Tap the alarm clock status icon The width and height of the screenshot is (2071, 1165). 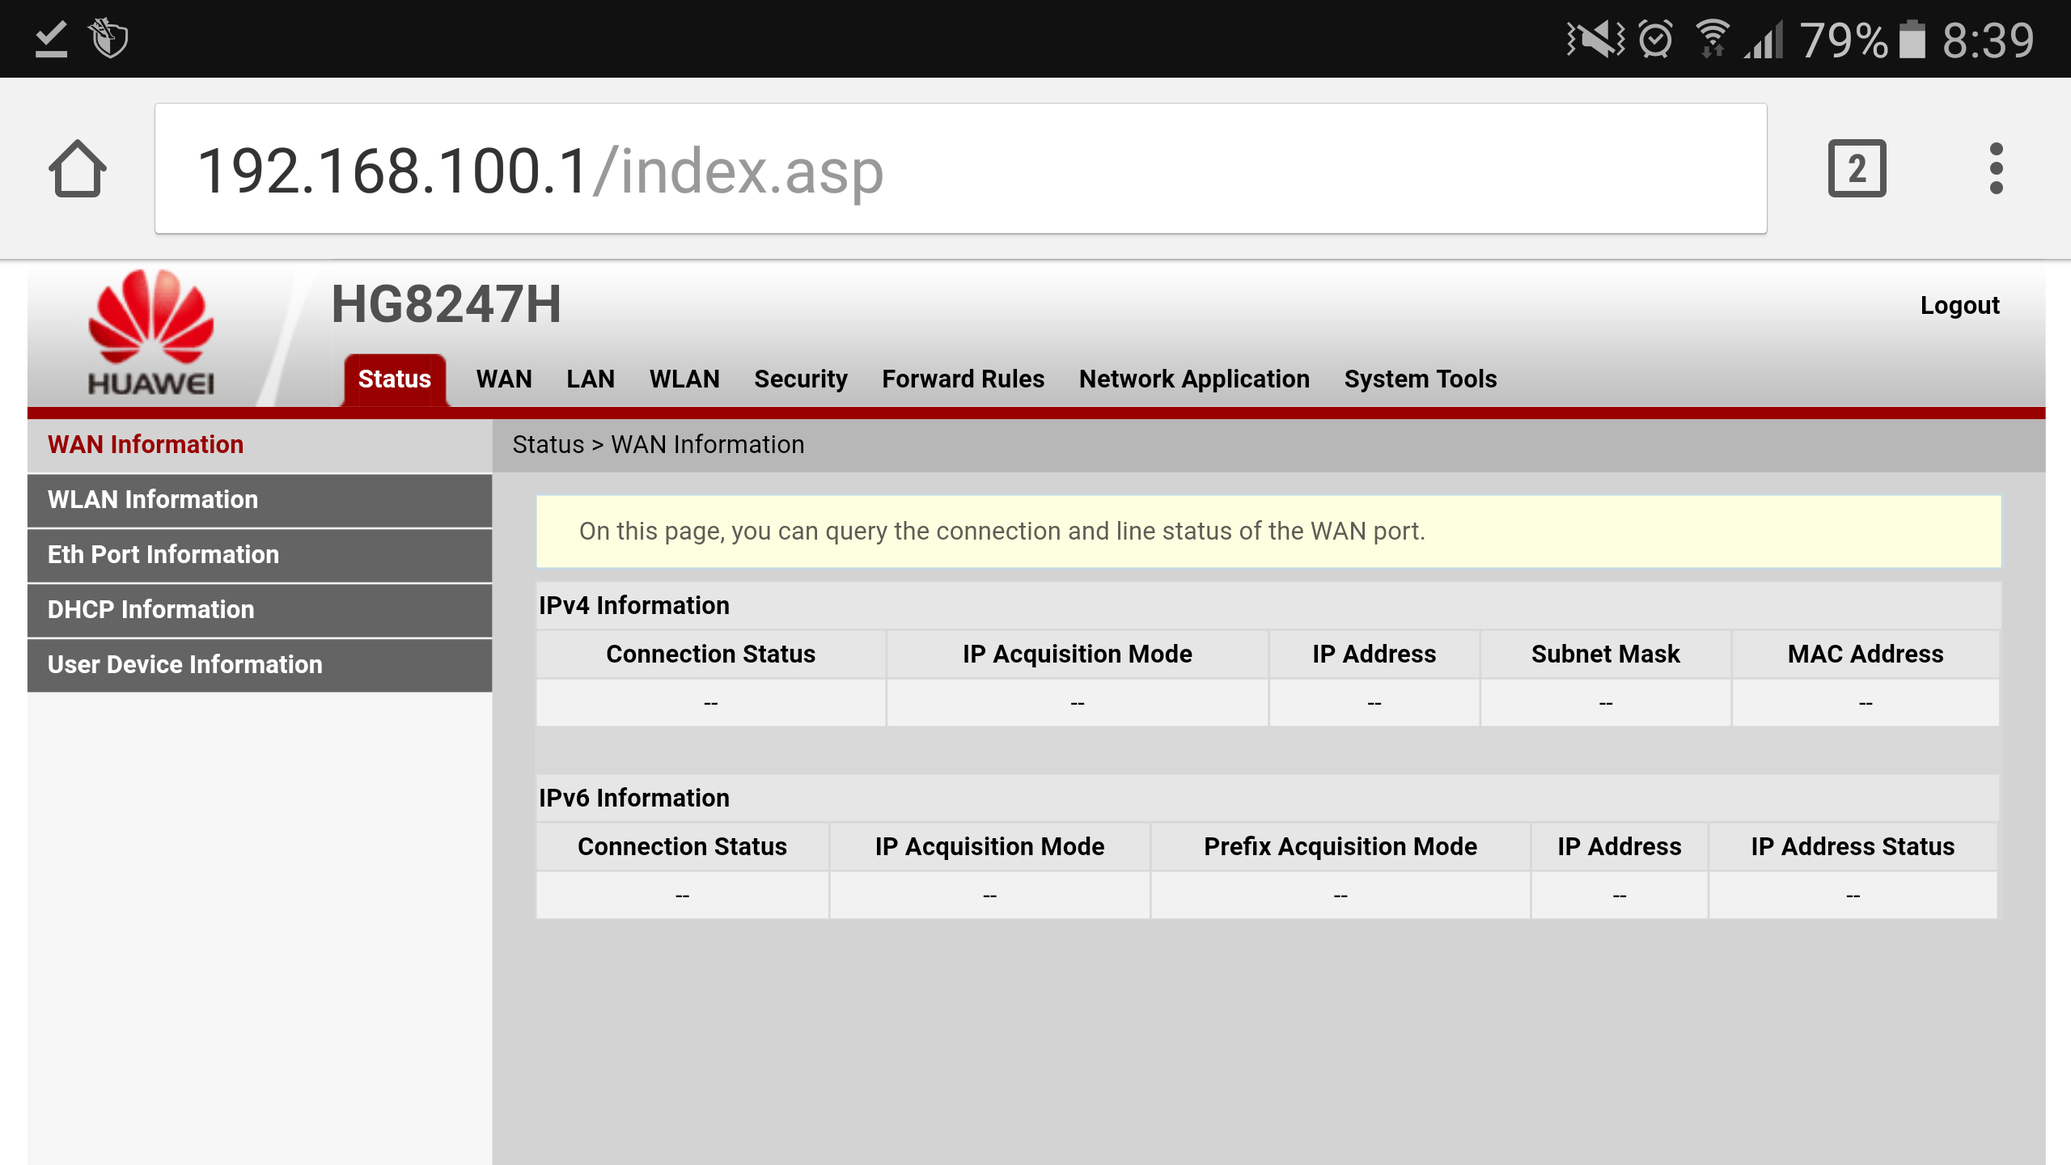coord(1656,40)
